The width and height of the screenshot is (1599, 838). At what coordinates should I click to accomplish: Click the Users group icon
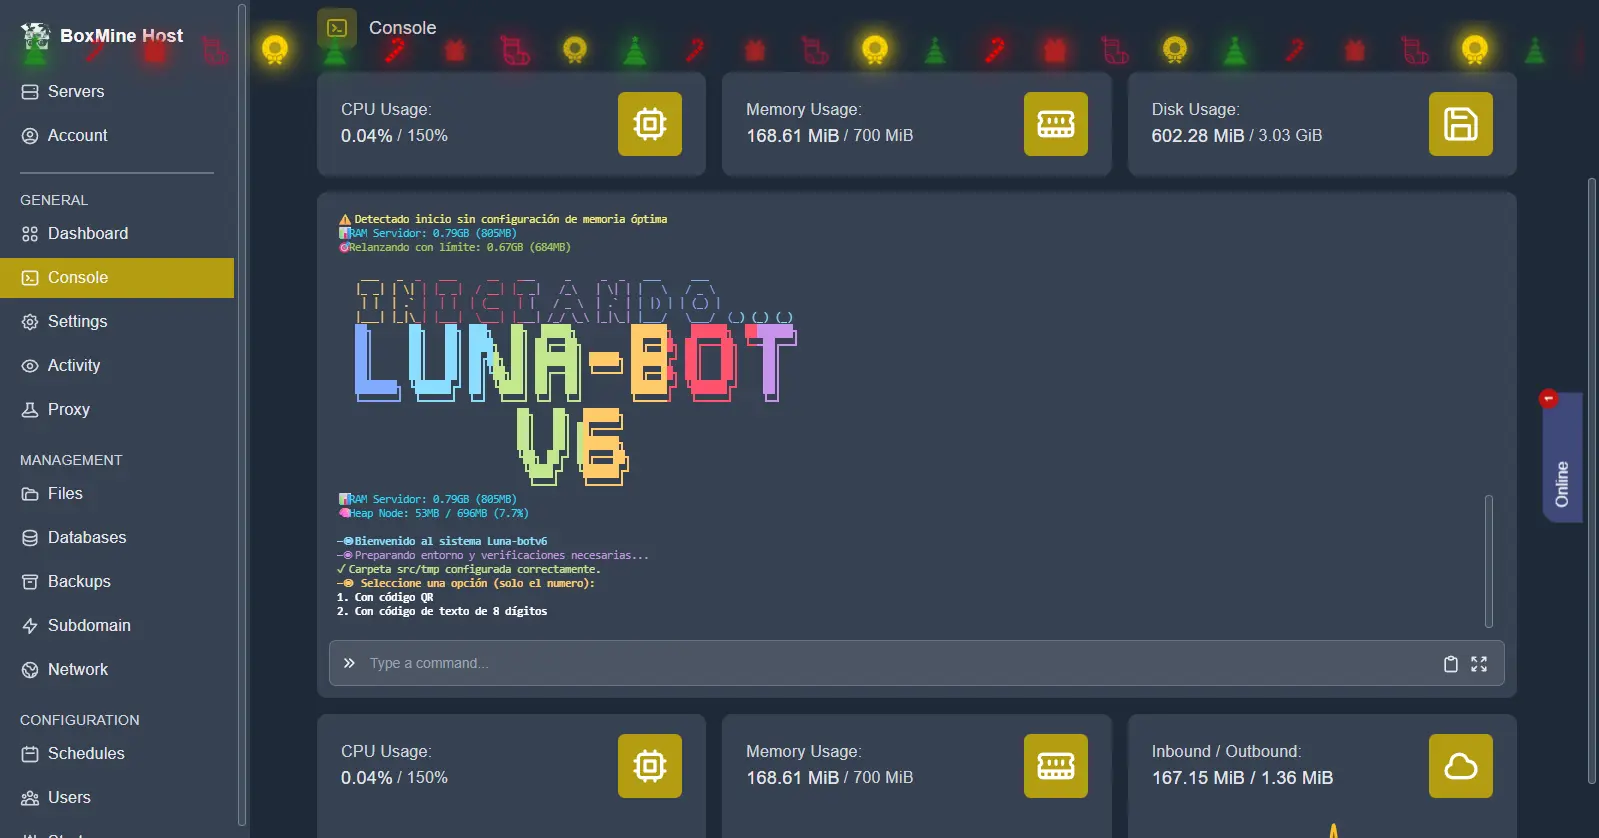[x=30, y=797]
